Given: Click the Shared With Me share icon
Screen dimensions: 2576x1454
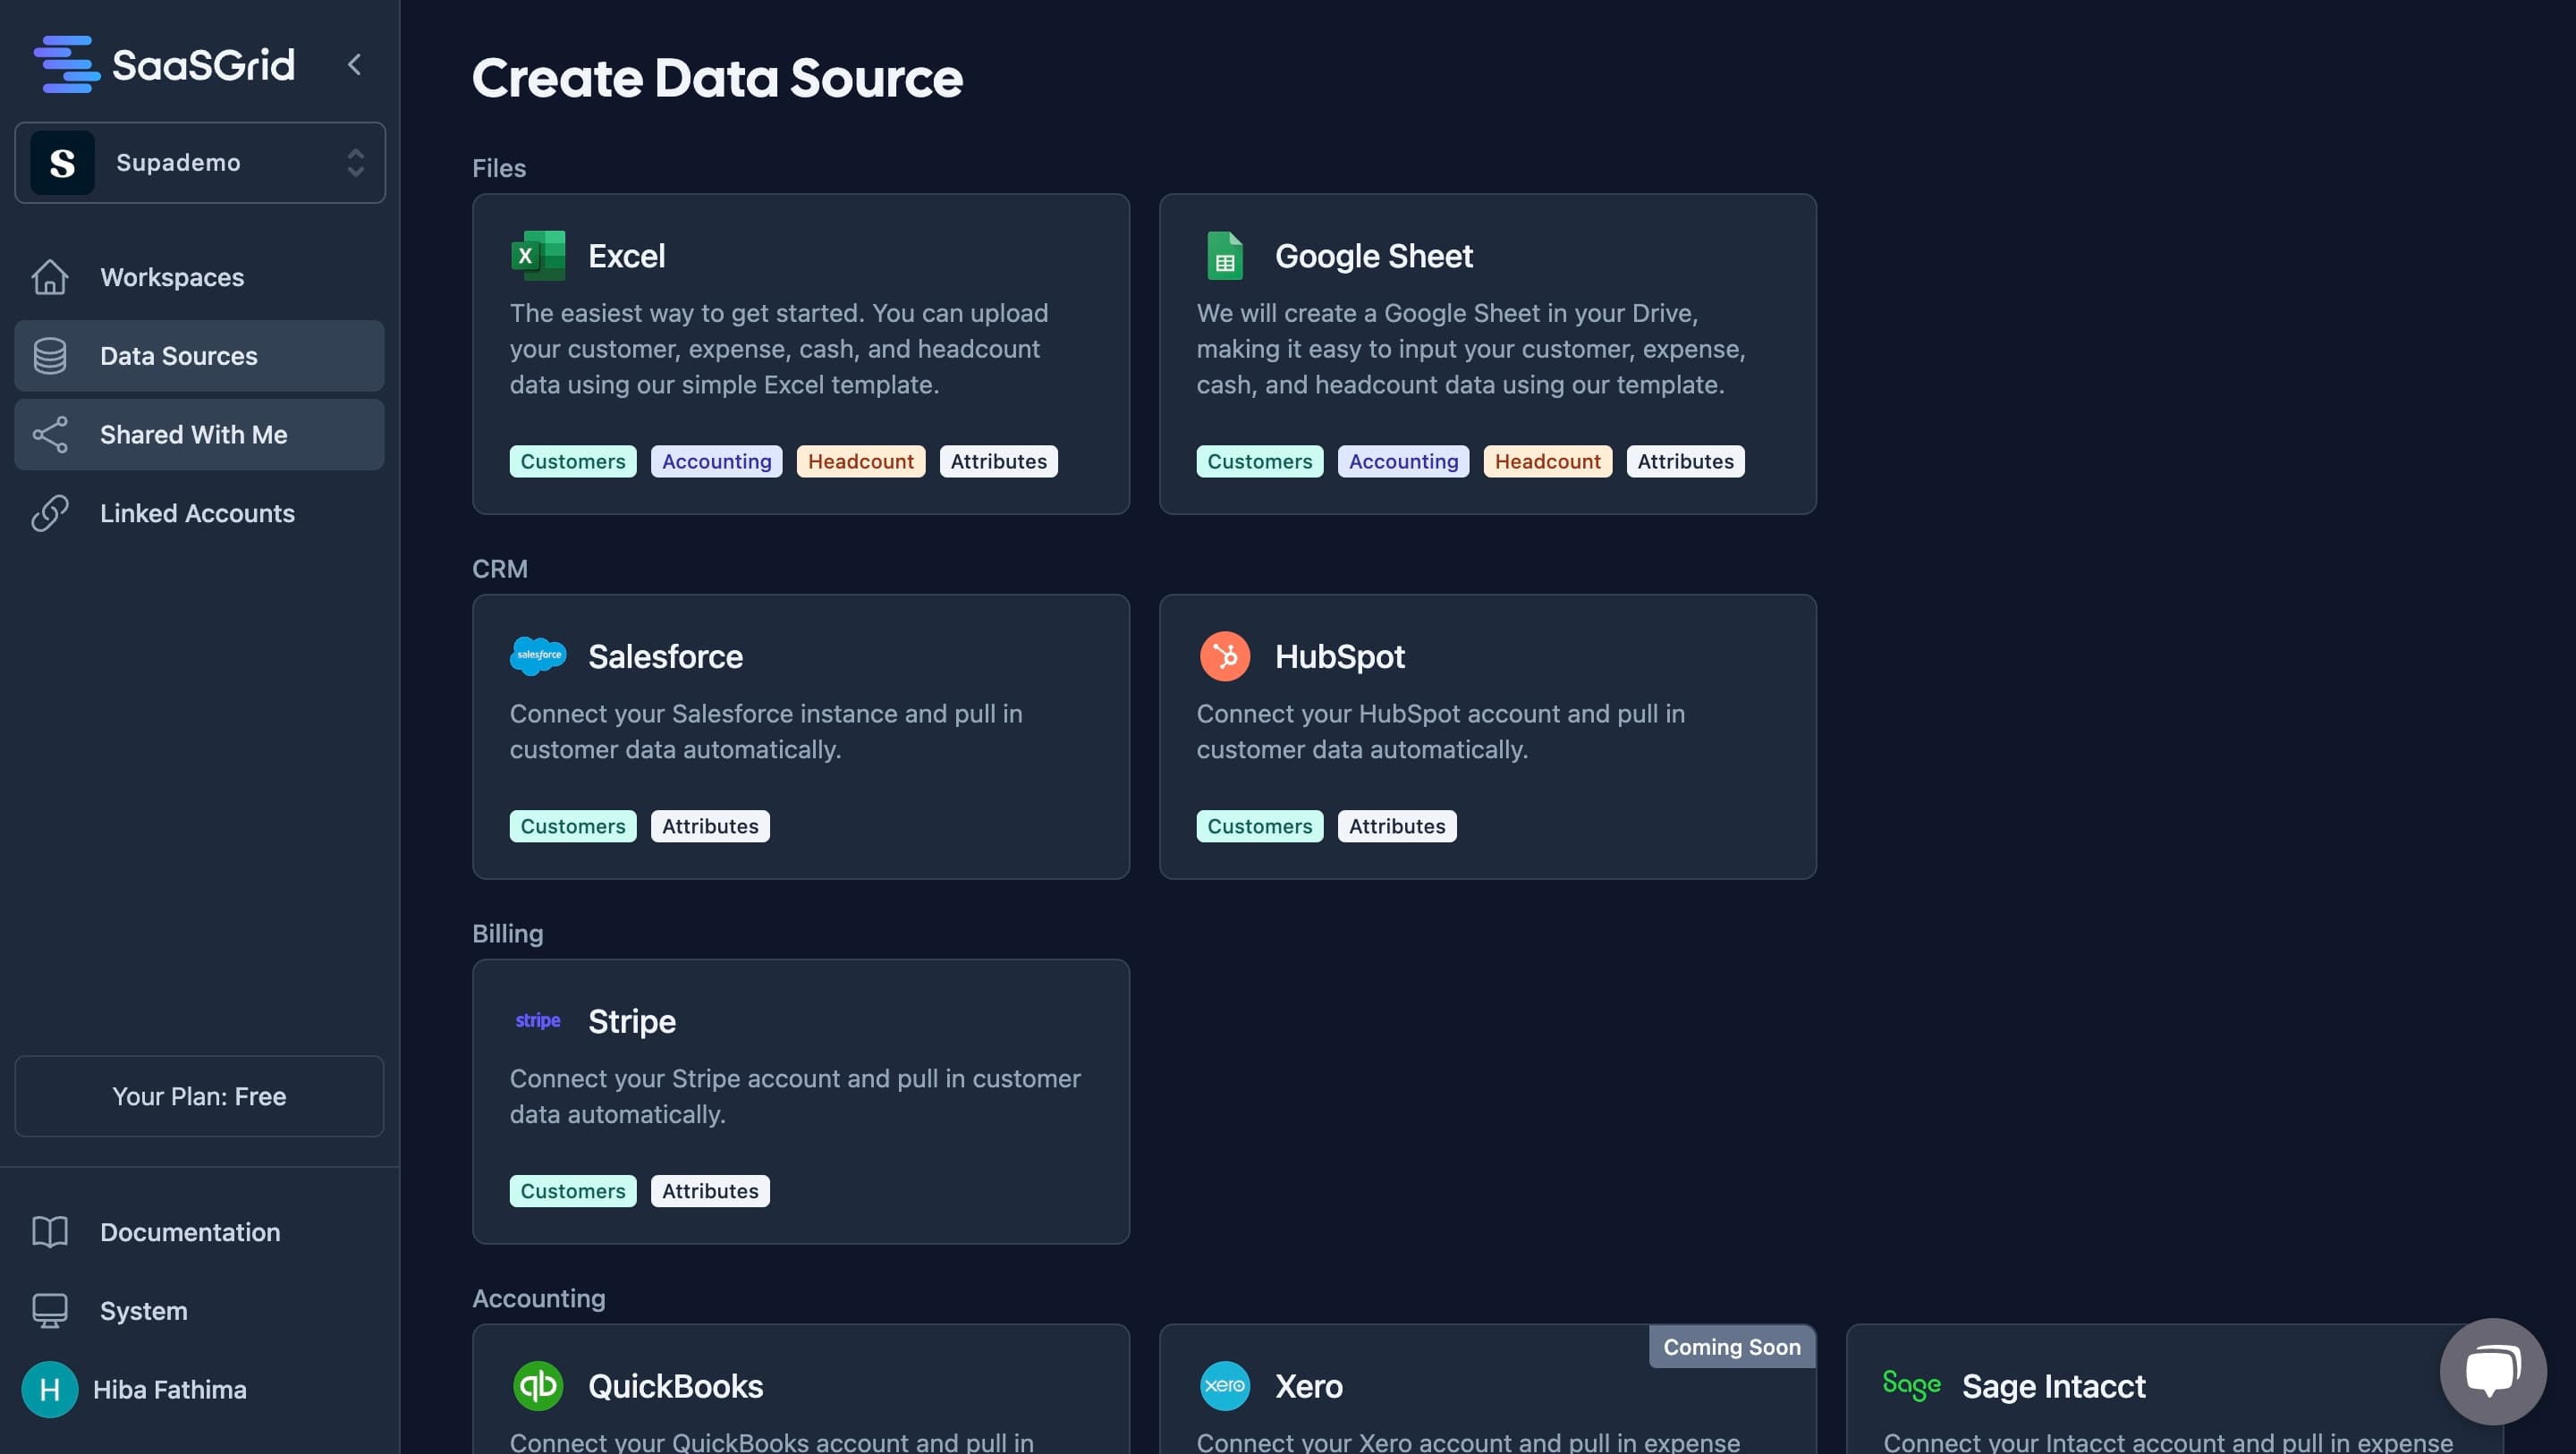Looking at the screenshot, I should click(50, 435).
